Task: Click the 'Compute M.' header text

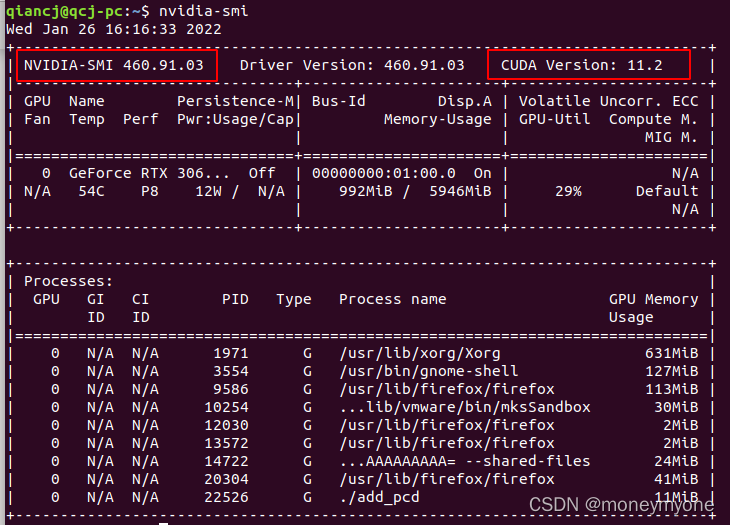Action: point(654,120)
